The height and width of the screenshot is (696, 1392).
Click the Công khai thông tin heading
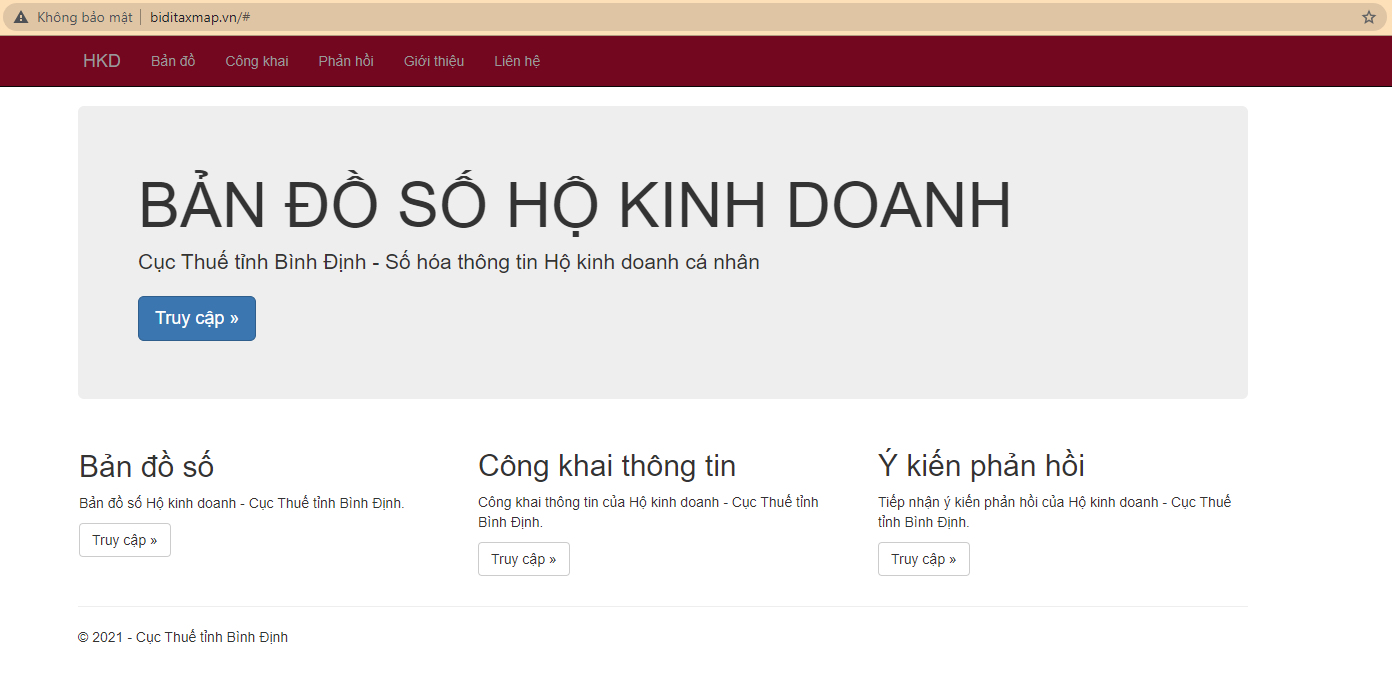coord(607,466)
